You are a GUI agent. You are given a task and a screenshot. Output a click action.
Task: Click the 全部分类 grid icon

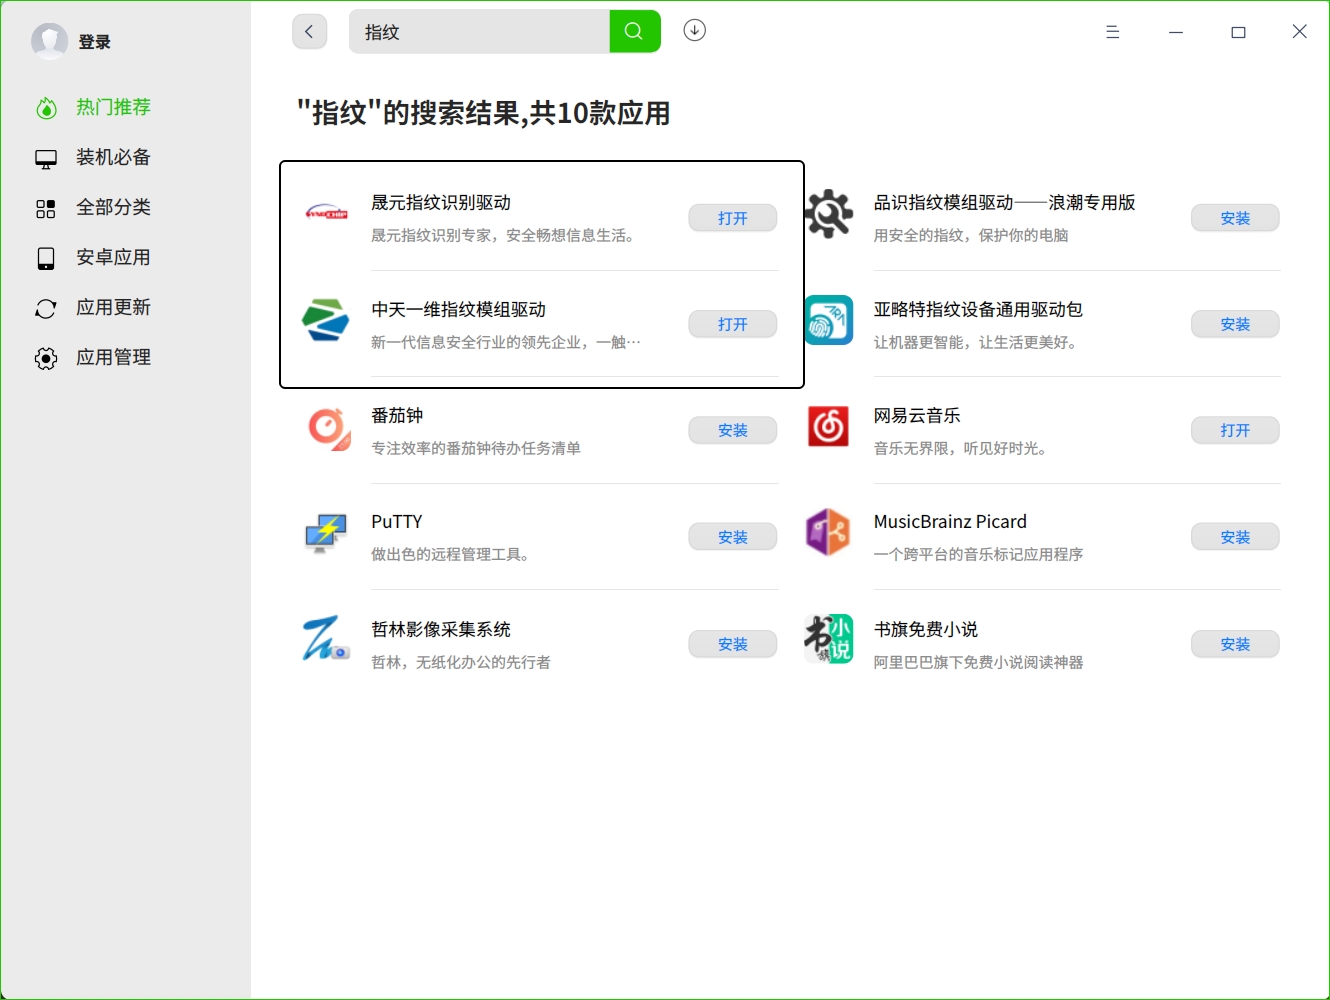click(x=46, y=209)
